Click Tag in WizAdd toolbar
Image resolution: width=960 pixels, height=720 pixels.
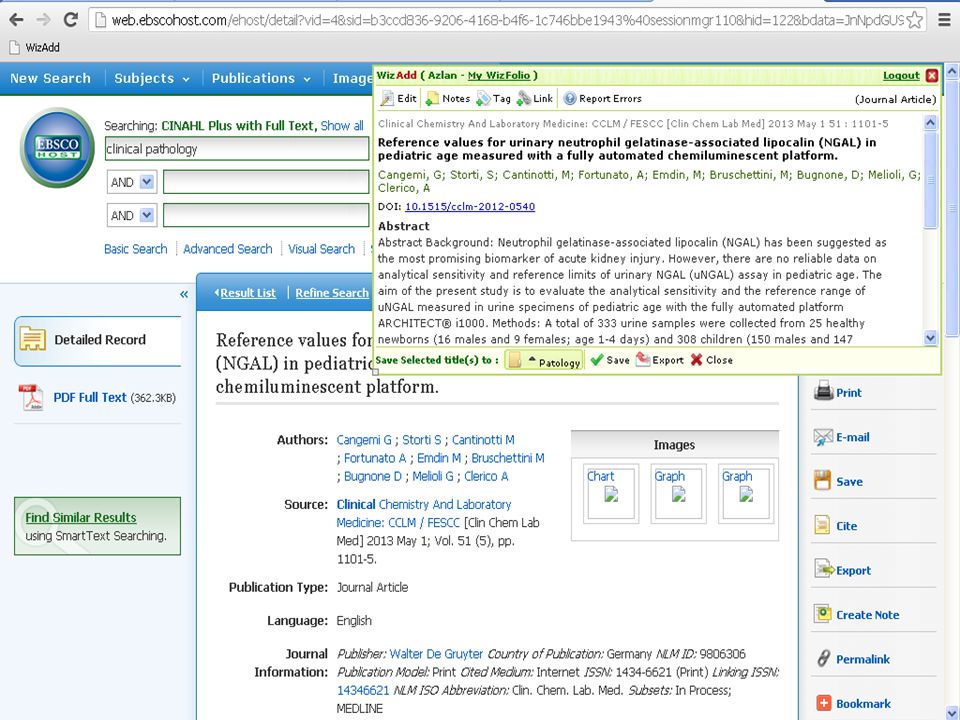(x=493, y=98)
